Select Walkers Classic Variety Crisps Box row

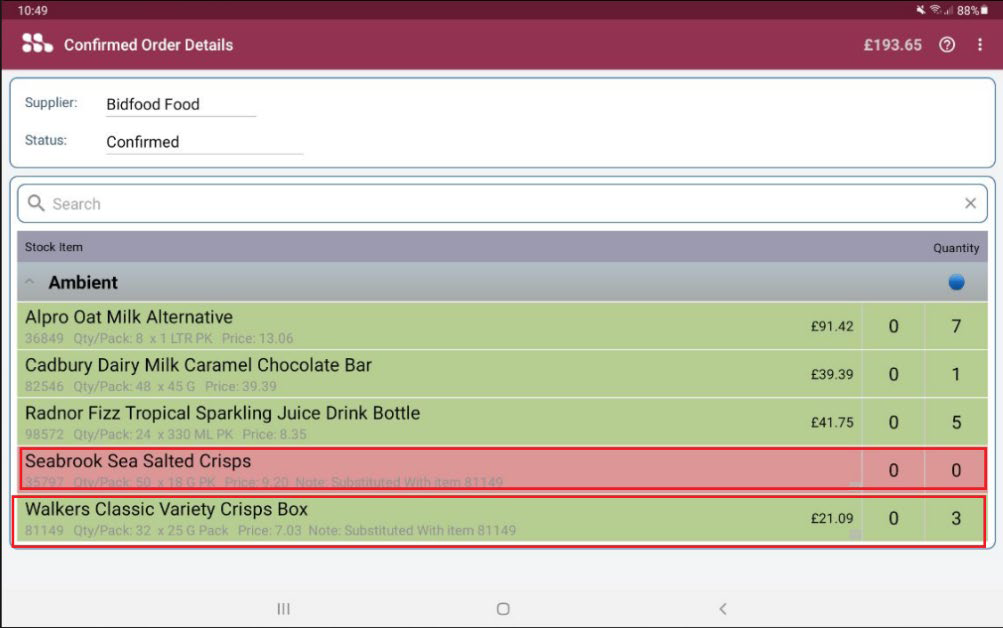tap(400, 518)
